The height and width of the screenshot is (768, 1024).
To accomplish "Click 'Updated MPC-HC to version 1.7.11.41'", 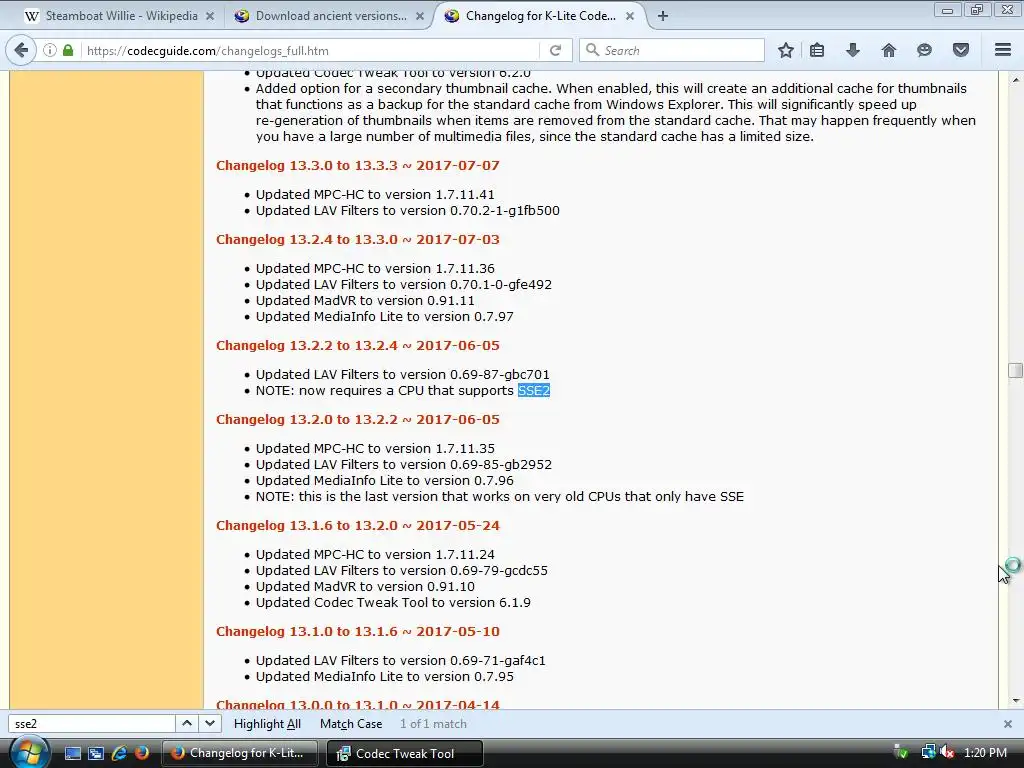I will pyautogui.click(x=375, y=195).
